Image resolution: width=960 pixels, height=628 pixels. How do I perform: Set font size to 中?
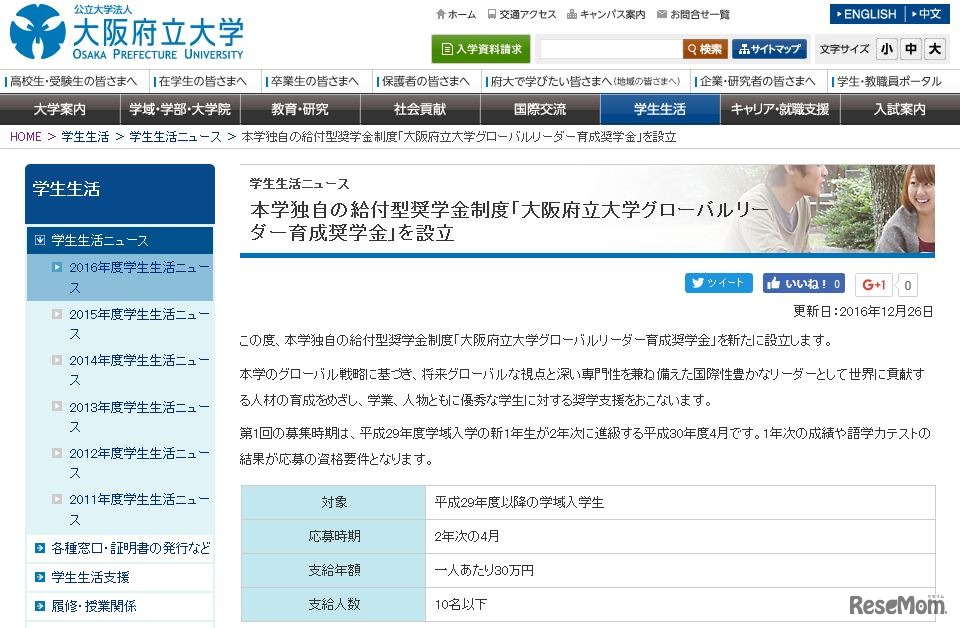(911, 49)
